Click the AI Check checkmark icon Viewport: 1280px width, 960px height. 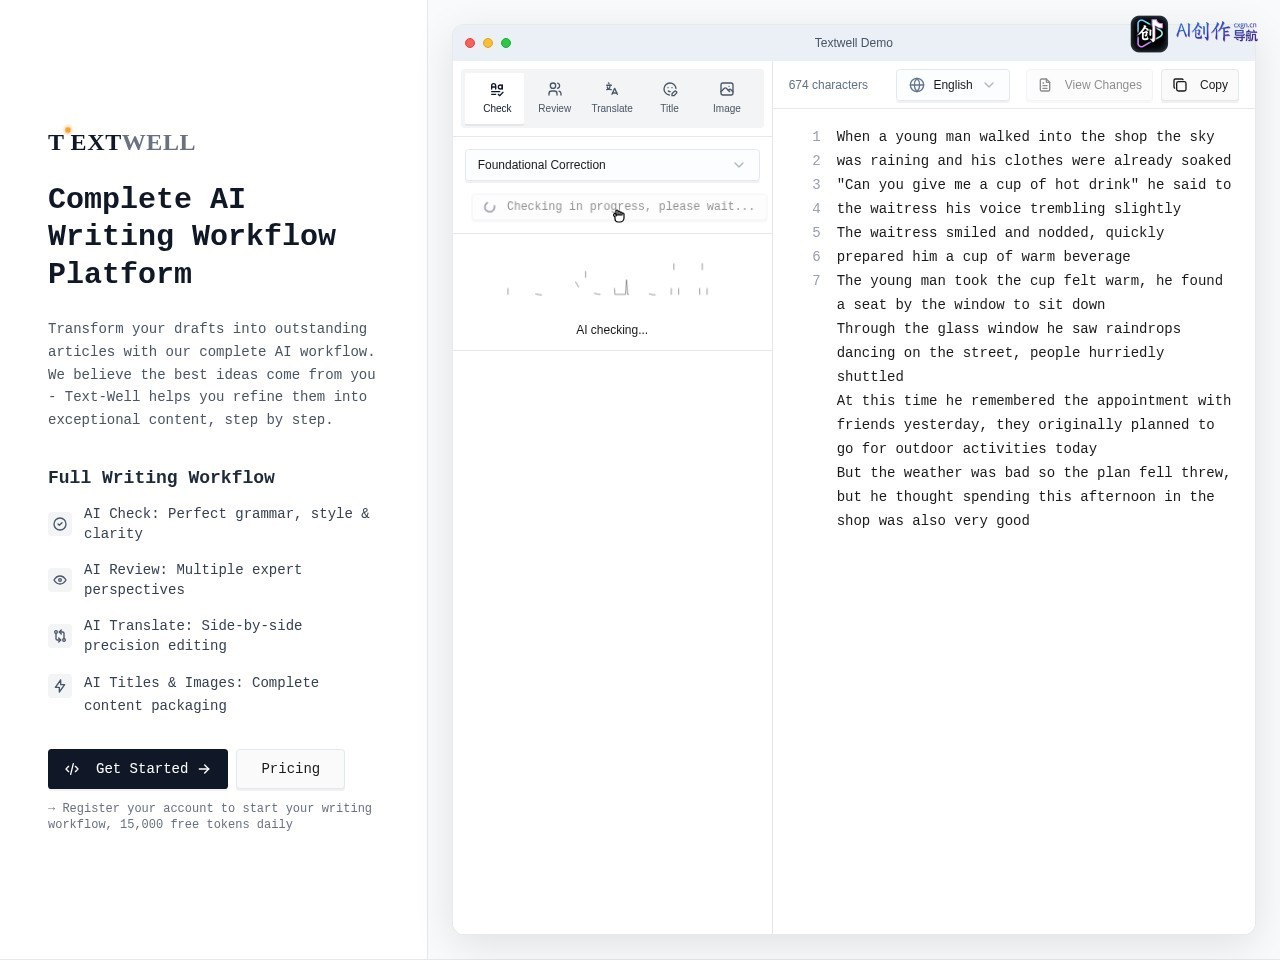pos(60,524)
